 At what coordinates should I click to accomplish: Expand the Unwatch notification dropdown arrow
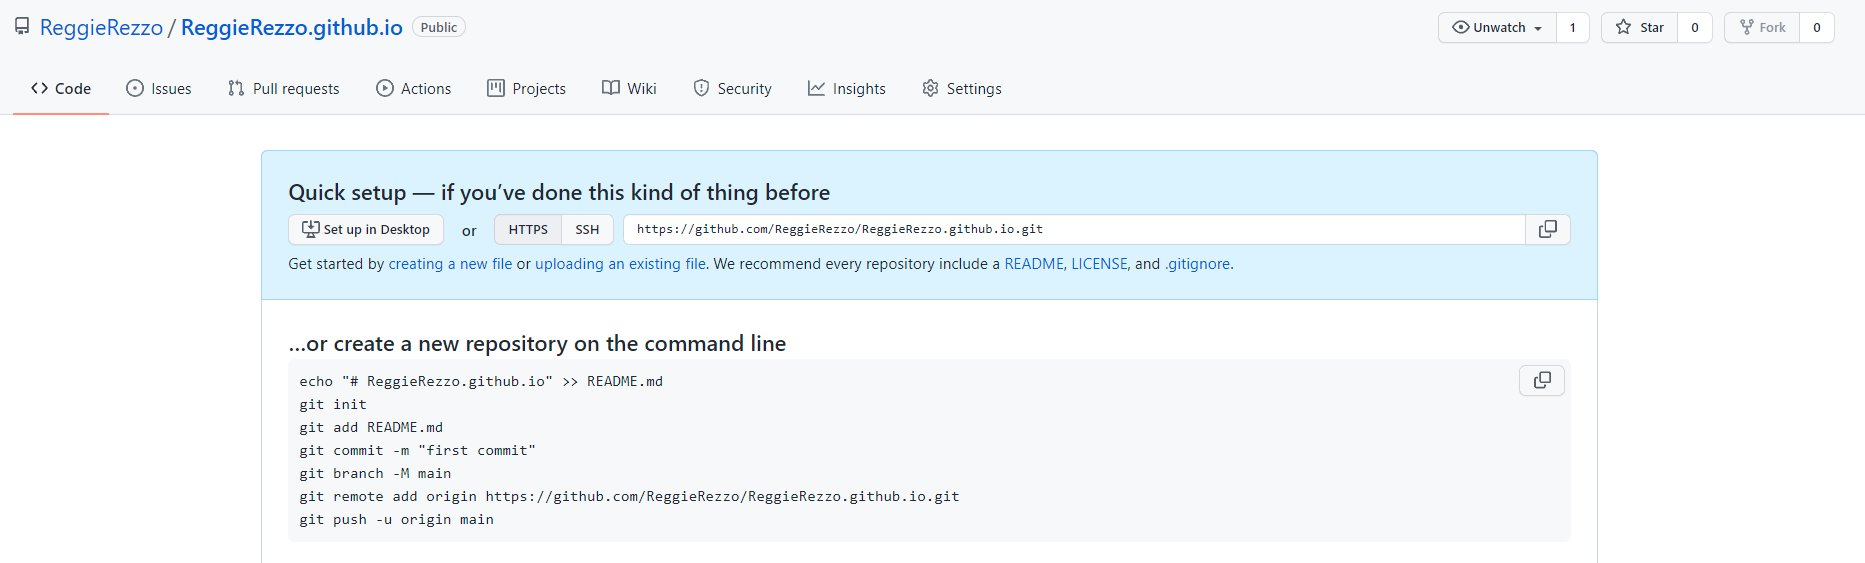(1538, 28)
